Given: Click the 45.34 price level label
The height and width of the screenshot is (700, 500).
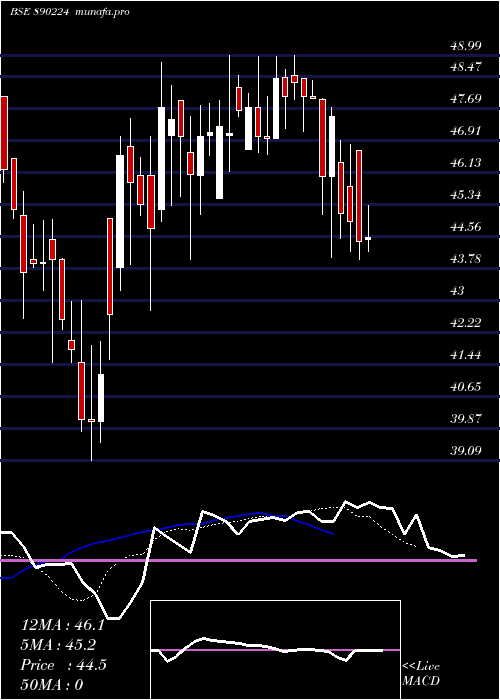Looking at the screenshot, I should [466, 195].
